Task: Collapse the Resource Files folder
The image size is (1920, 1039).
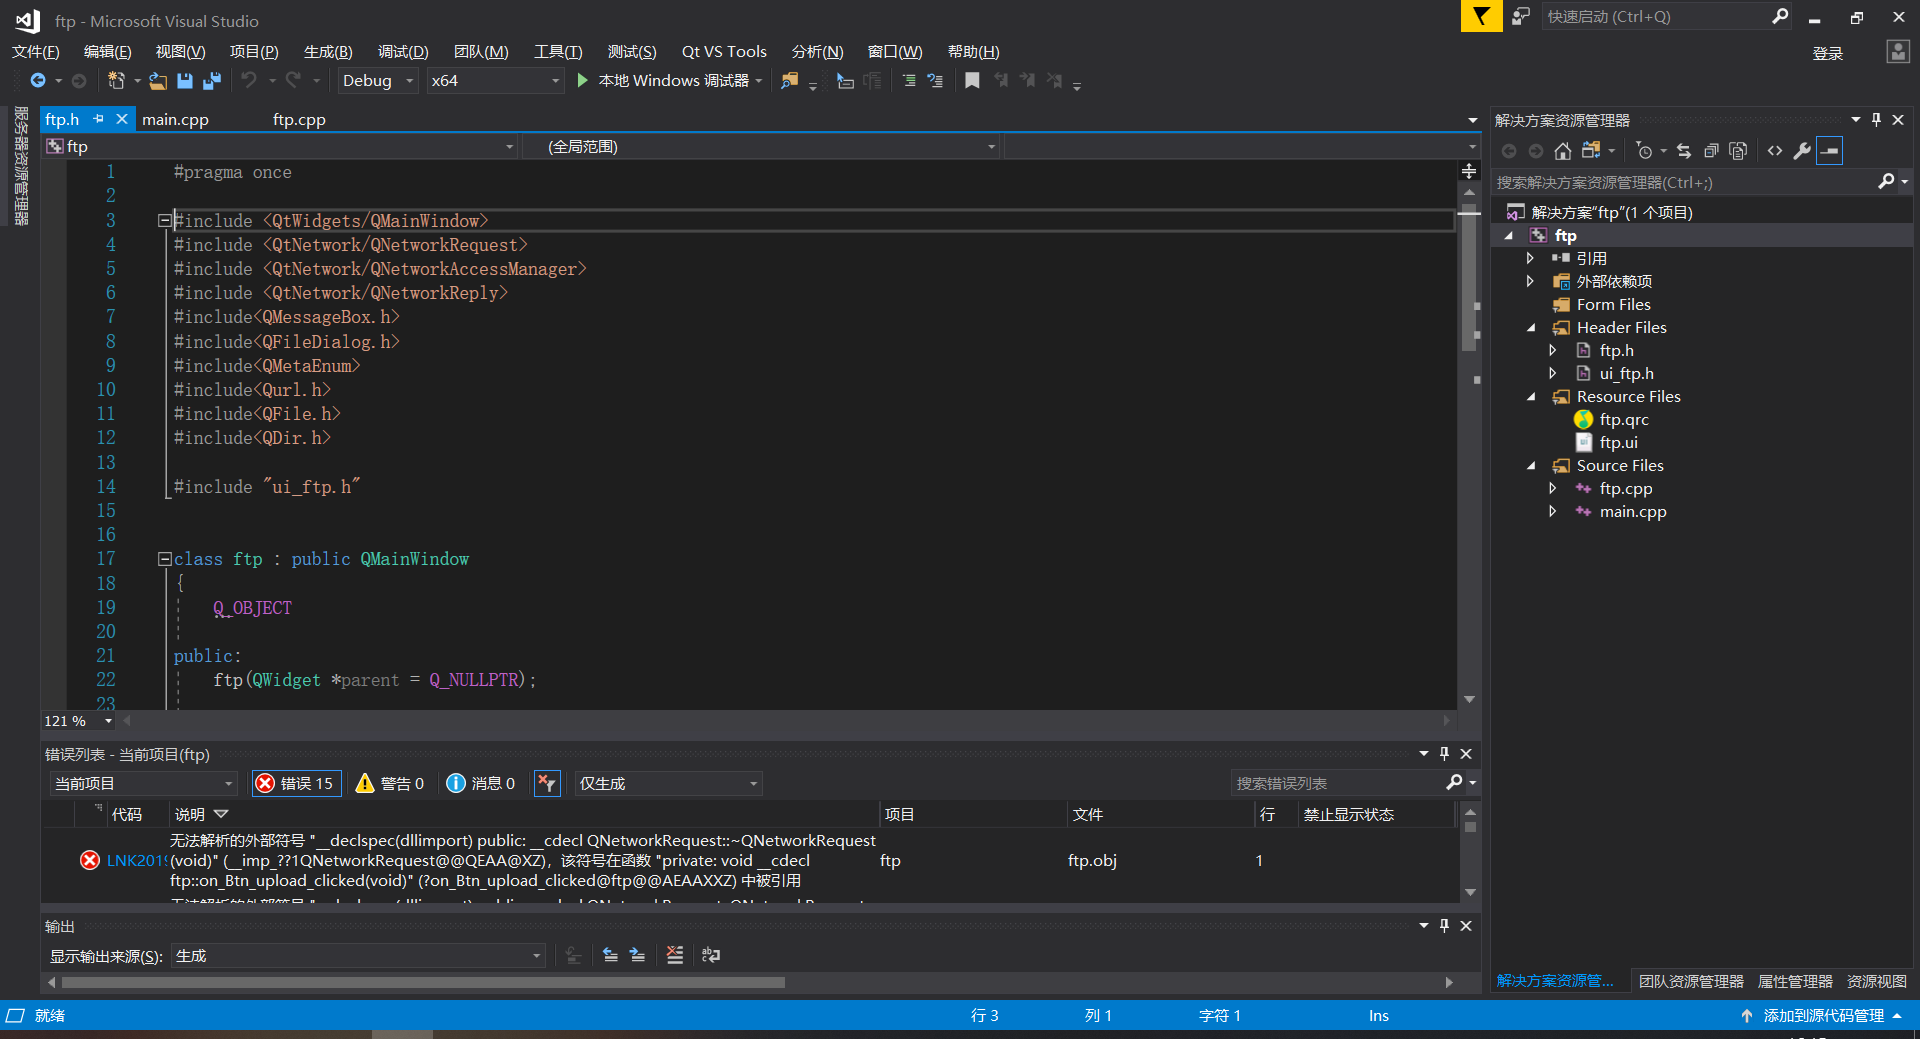Action: click(x=1531, y=397)
